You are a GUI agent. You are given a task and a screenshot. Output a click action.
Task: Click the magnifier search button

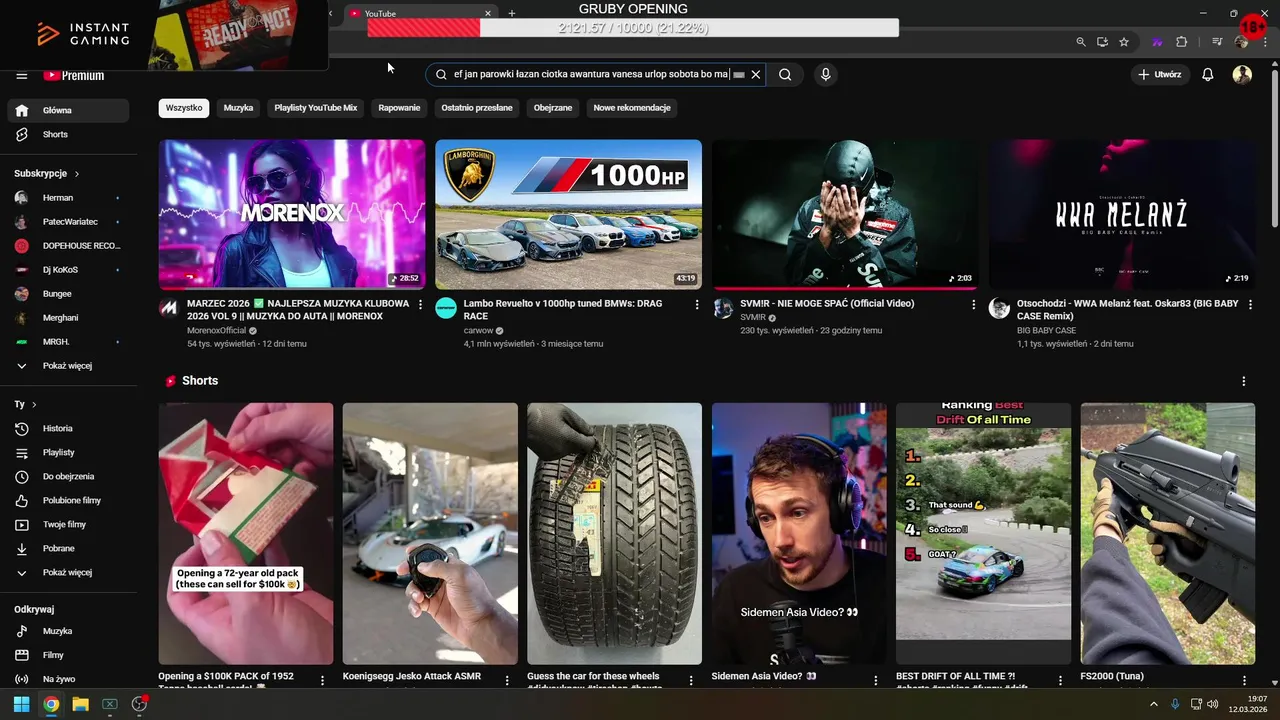click(x=785, y=74)
